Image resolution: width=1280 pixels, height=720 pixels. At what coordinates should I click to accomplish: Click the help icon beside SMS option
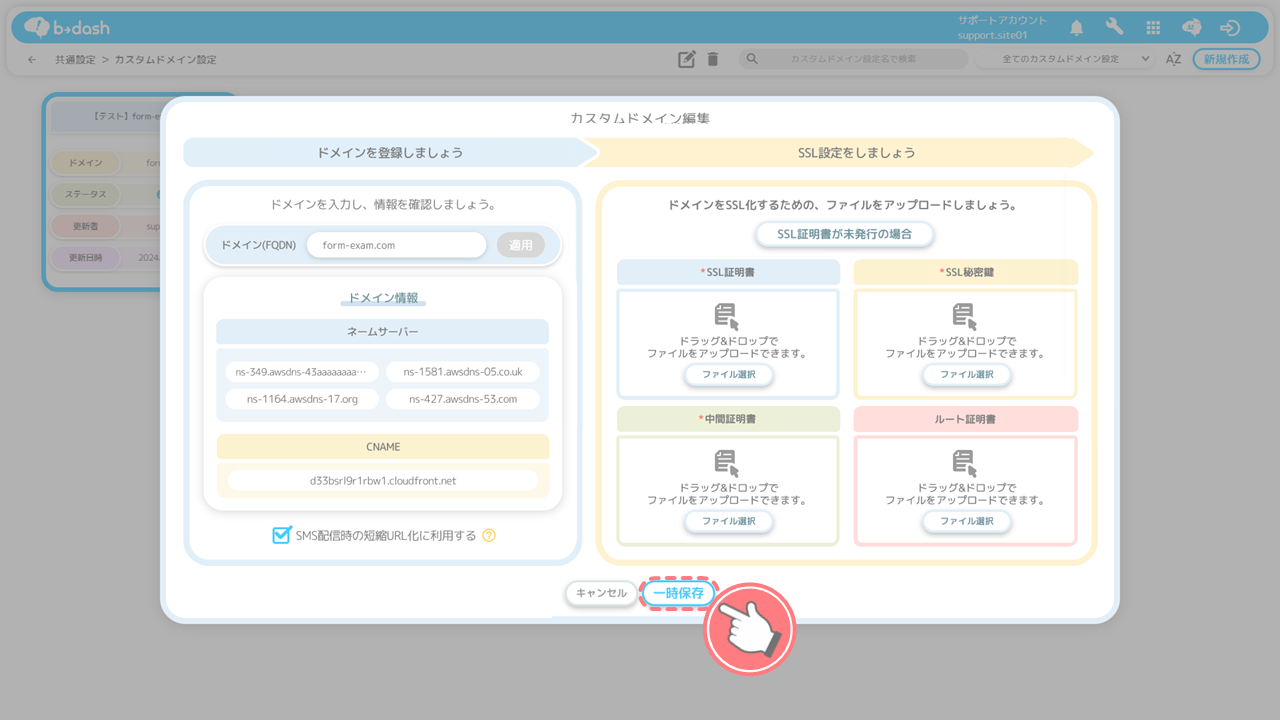pyautogui.click(x=489, y=535)
